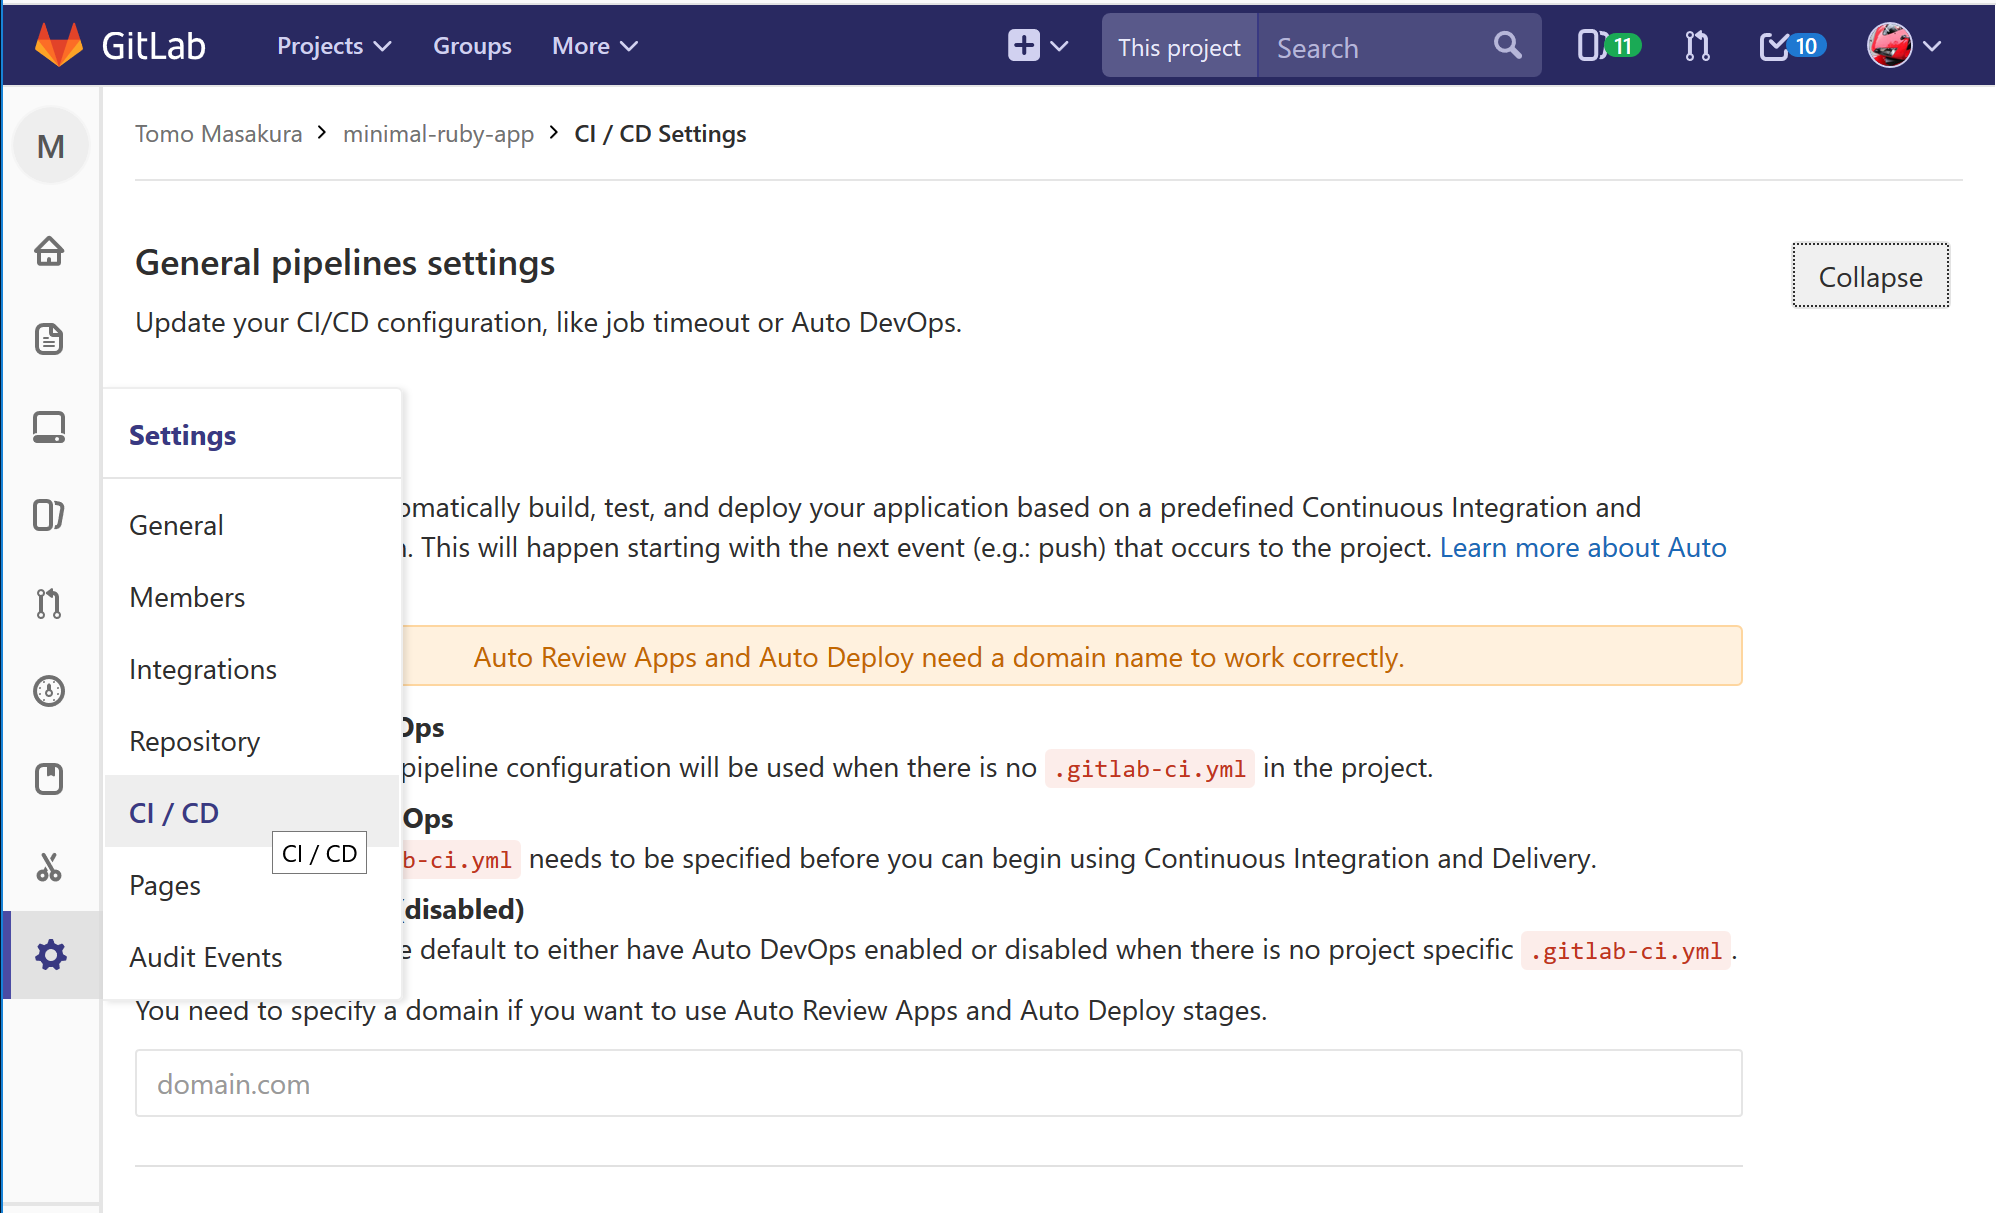Open the CI/CD rocket gauge sidebar icon
Screen dimensions: 1996x1213
coord(49,691)
